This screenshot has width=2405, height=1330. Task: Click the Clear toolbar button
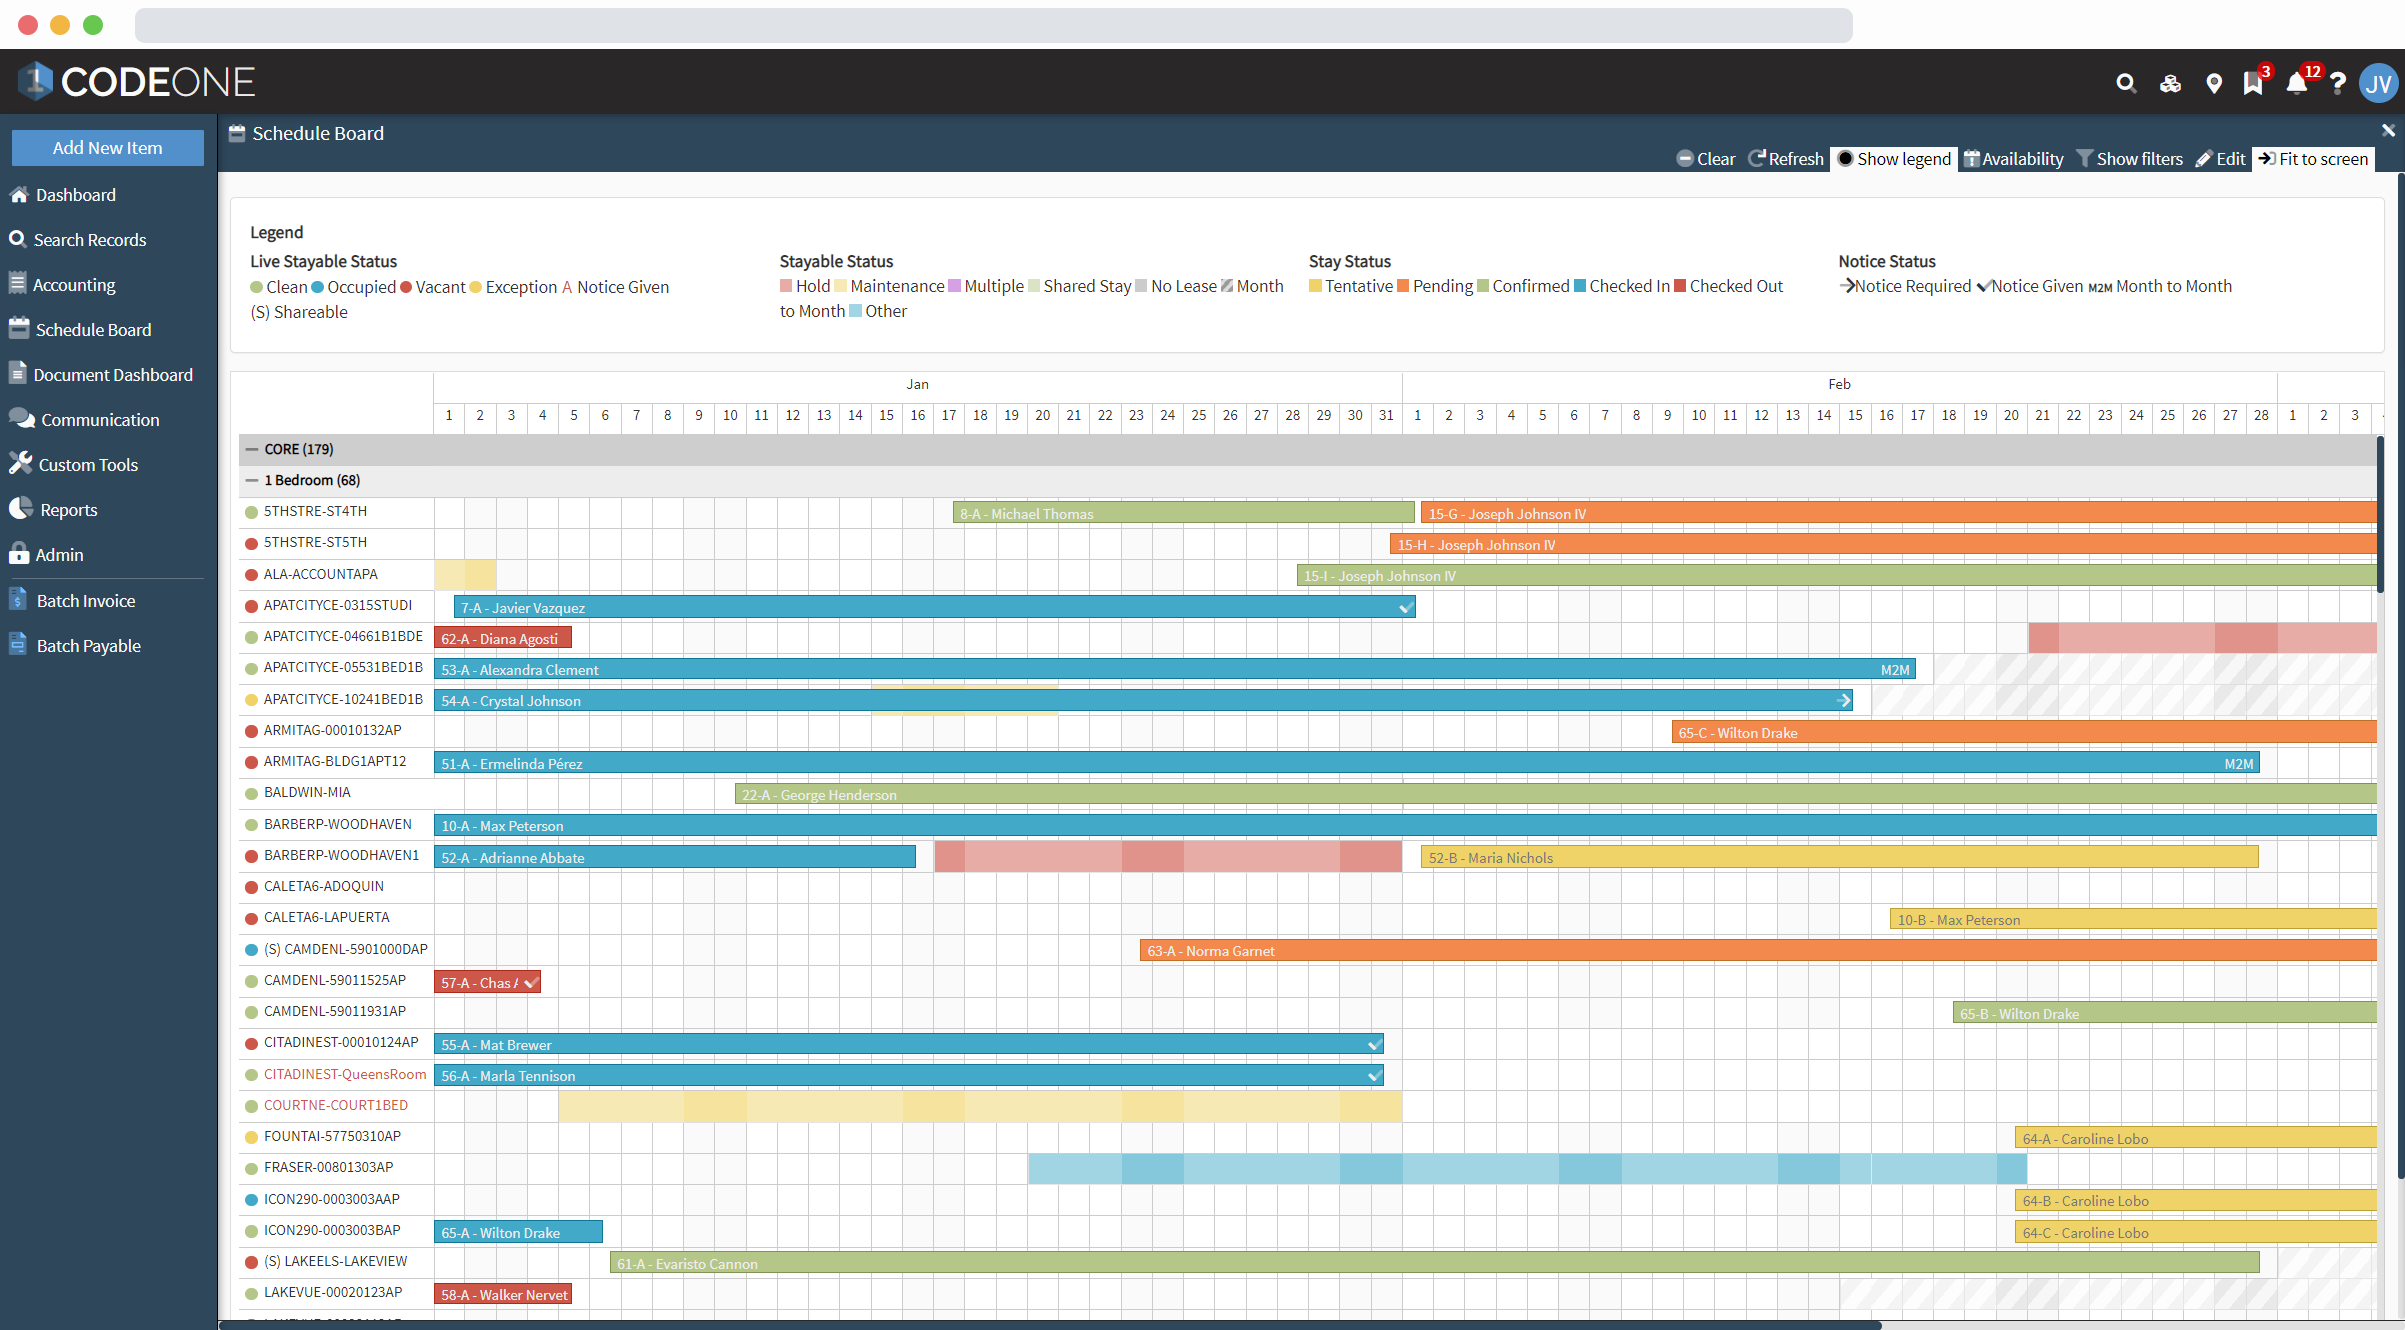pyautogui.click(x=1706, y=159)
